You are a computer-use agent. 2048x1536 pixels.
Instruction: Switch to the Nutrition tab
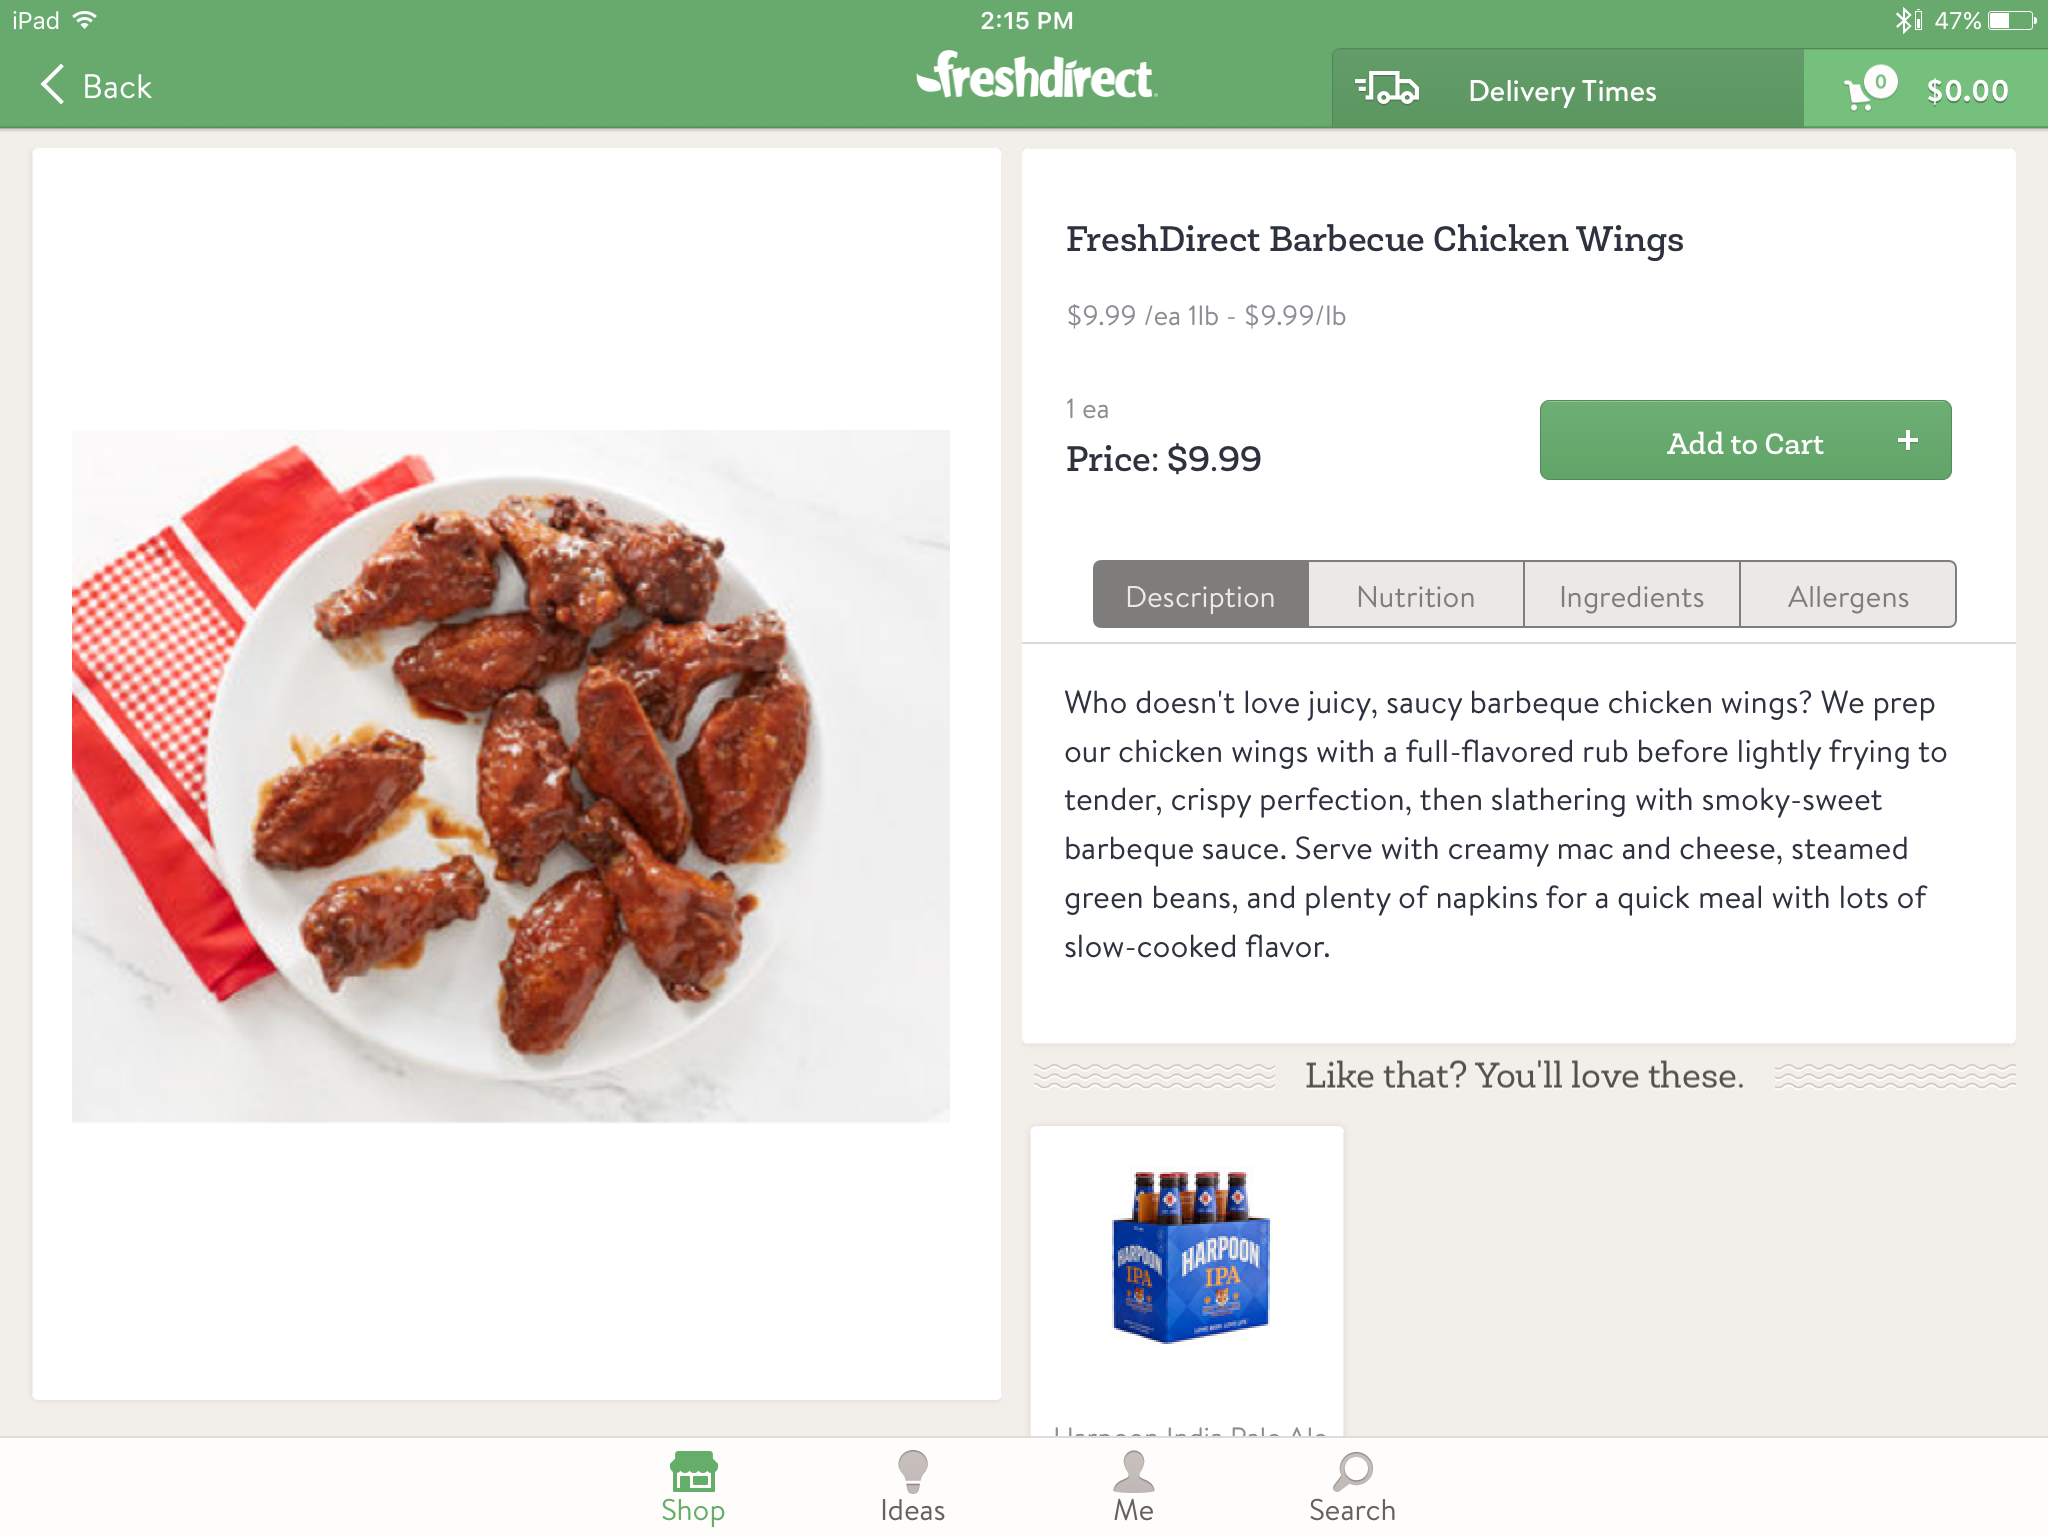[1416, 596]
